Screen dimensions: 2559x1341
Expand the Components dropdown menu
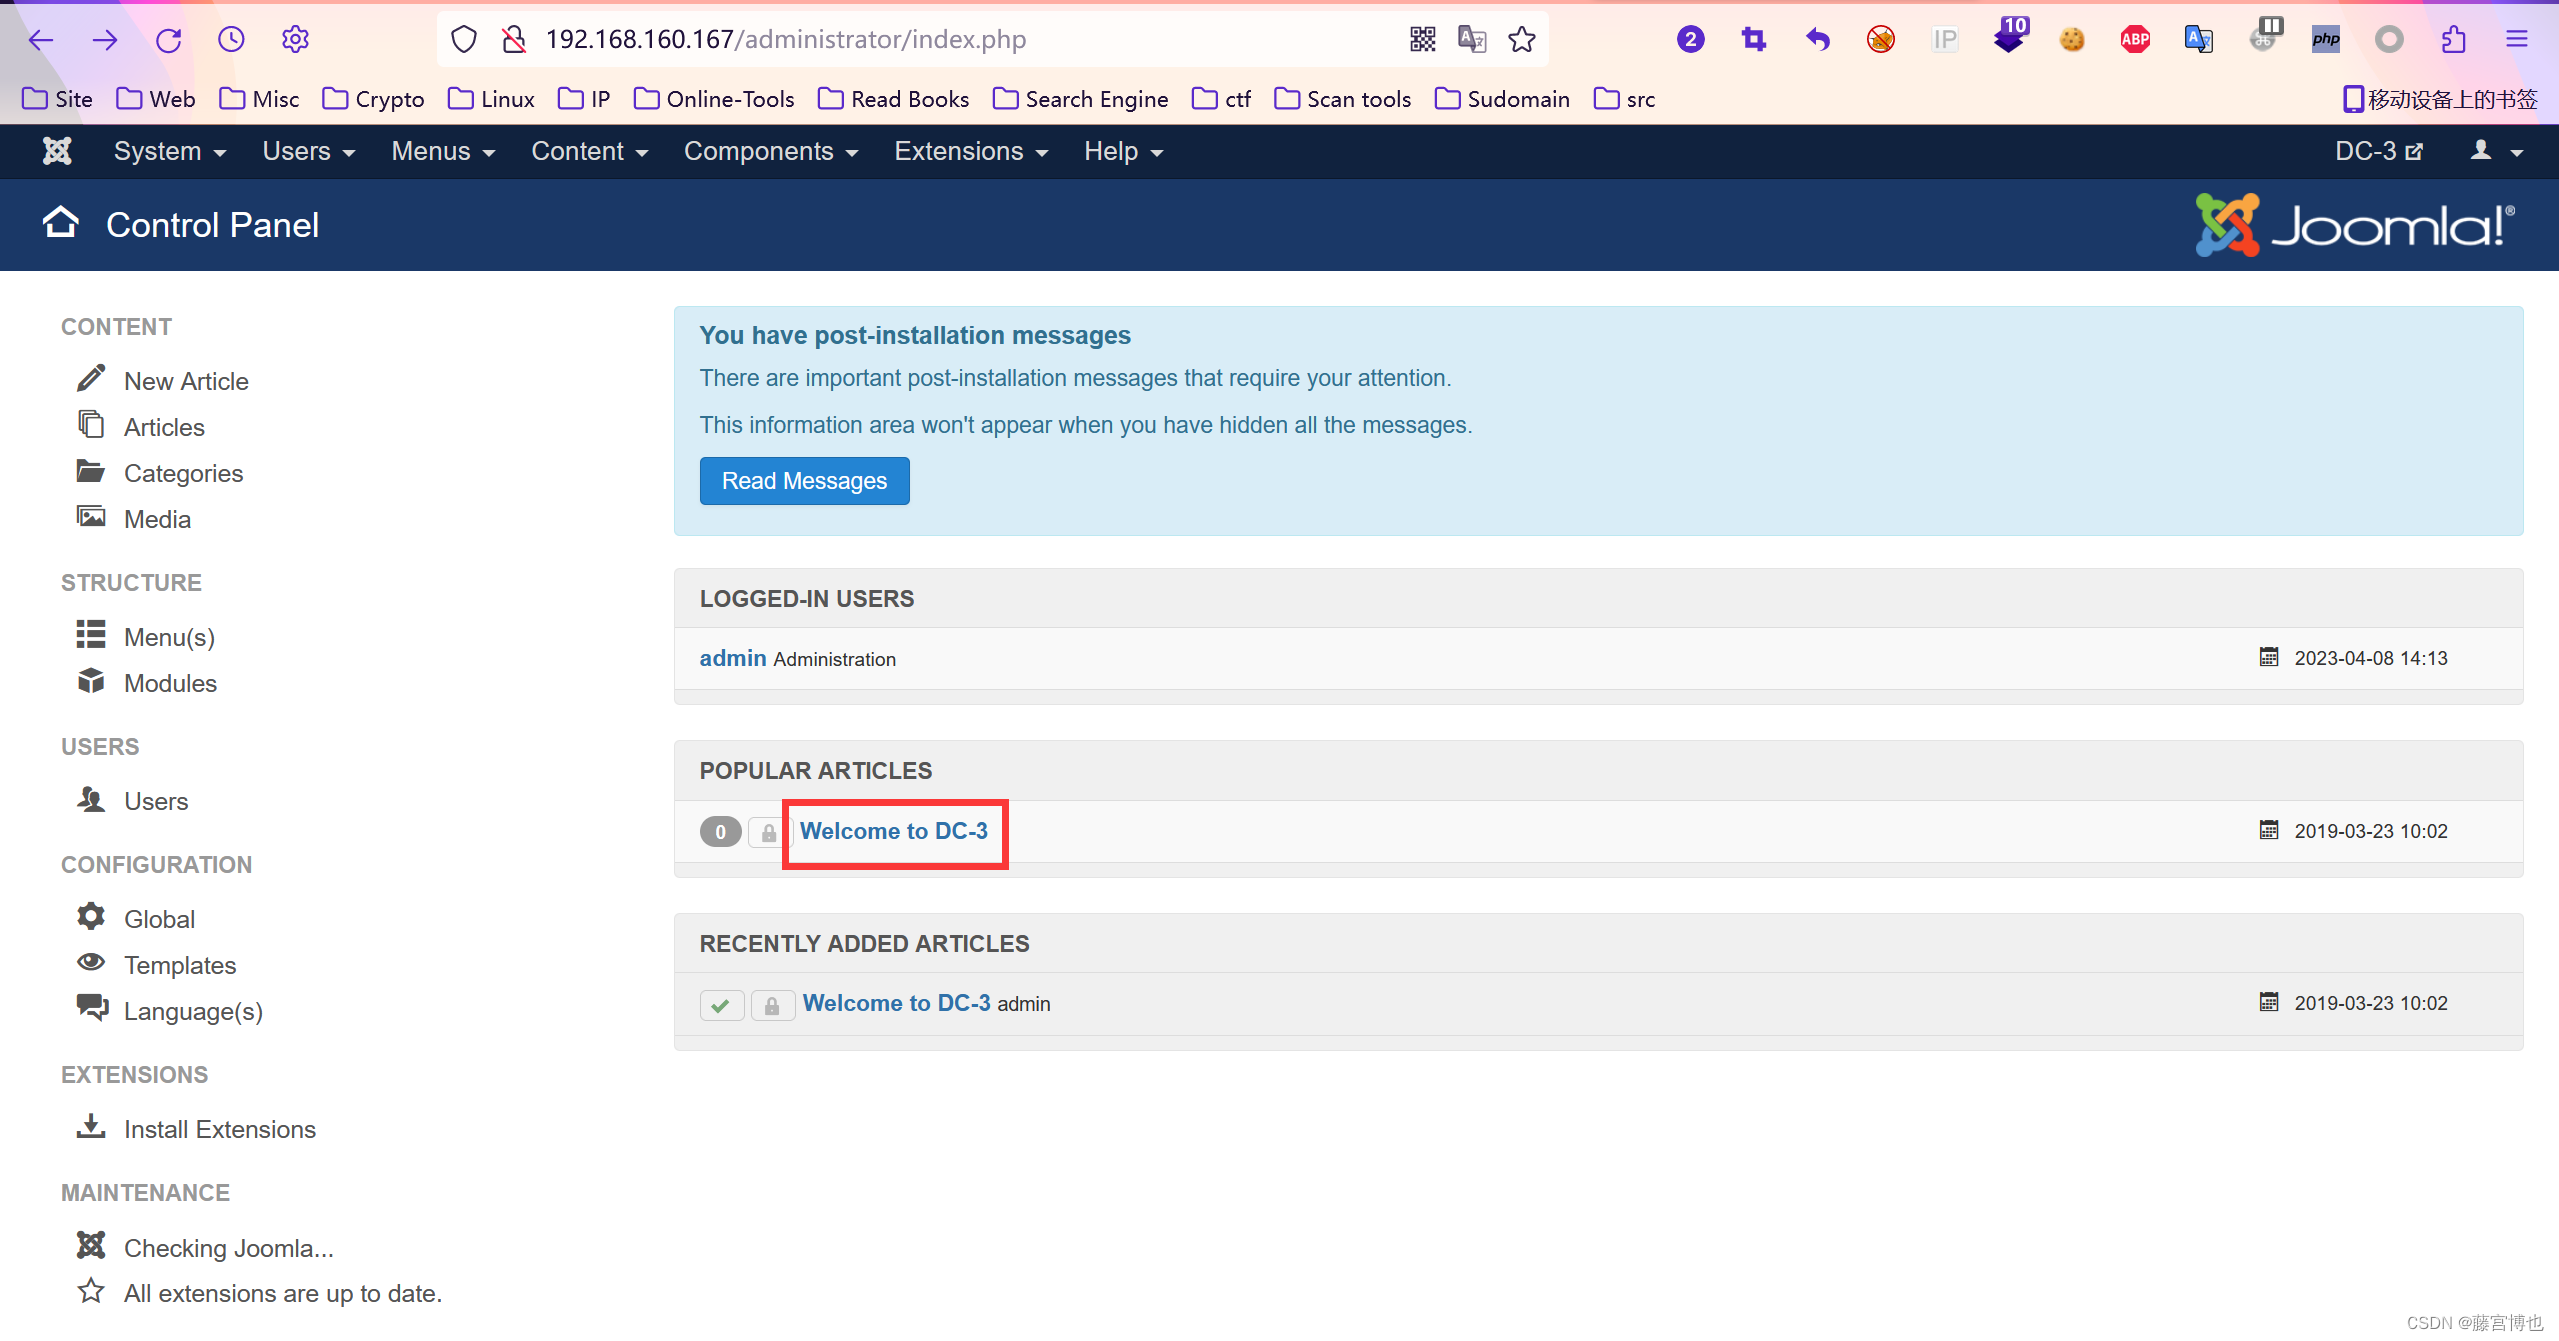click(770, 151)
